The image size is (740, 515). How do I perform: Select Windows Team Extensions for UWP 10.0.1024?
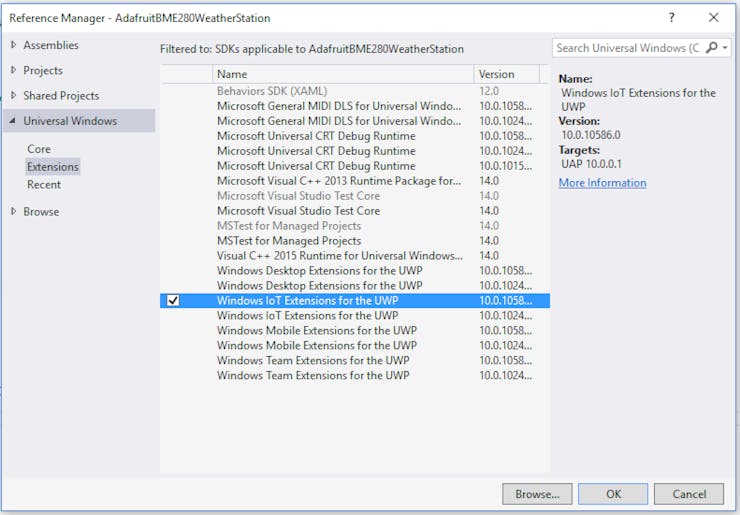pyautogui.click(x=355, y=375)
